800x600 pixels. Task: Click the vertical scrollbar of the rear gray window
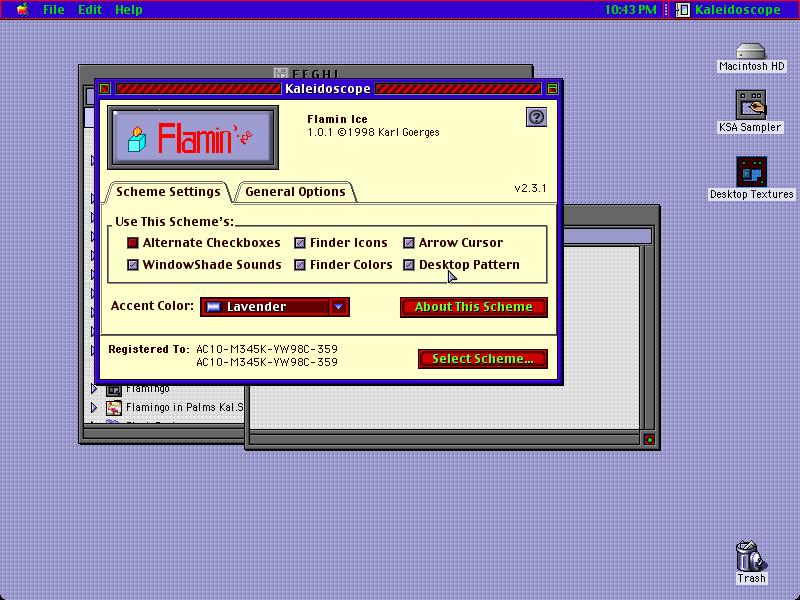point(648,338)
